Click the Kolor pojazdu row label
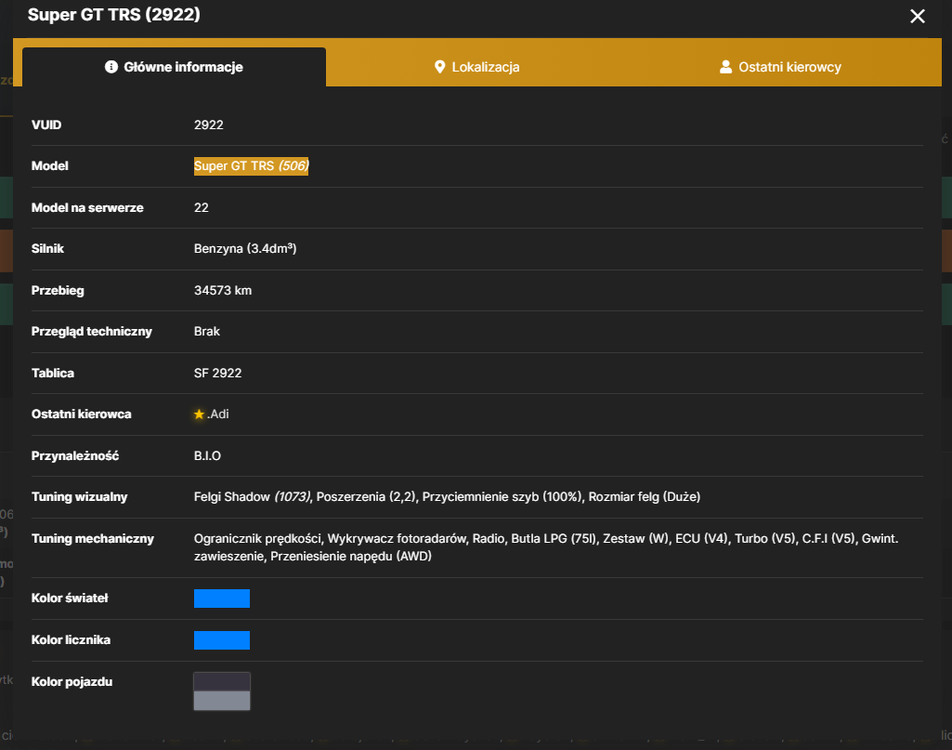This screenshot has height=750, width=952. [x=72, y=681]
